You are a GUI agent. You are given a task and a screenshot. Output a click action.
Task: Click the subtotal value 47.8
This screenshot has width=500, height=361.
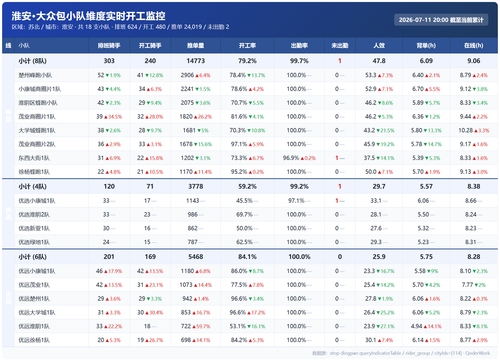tap(379, 61)
